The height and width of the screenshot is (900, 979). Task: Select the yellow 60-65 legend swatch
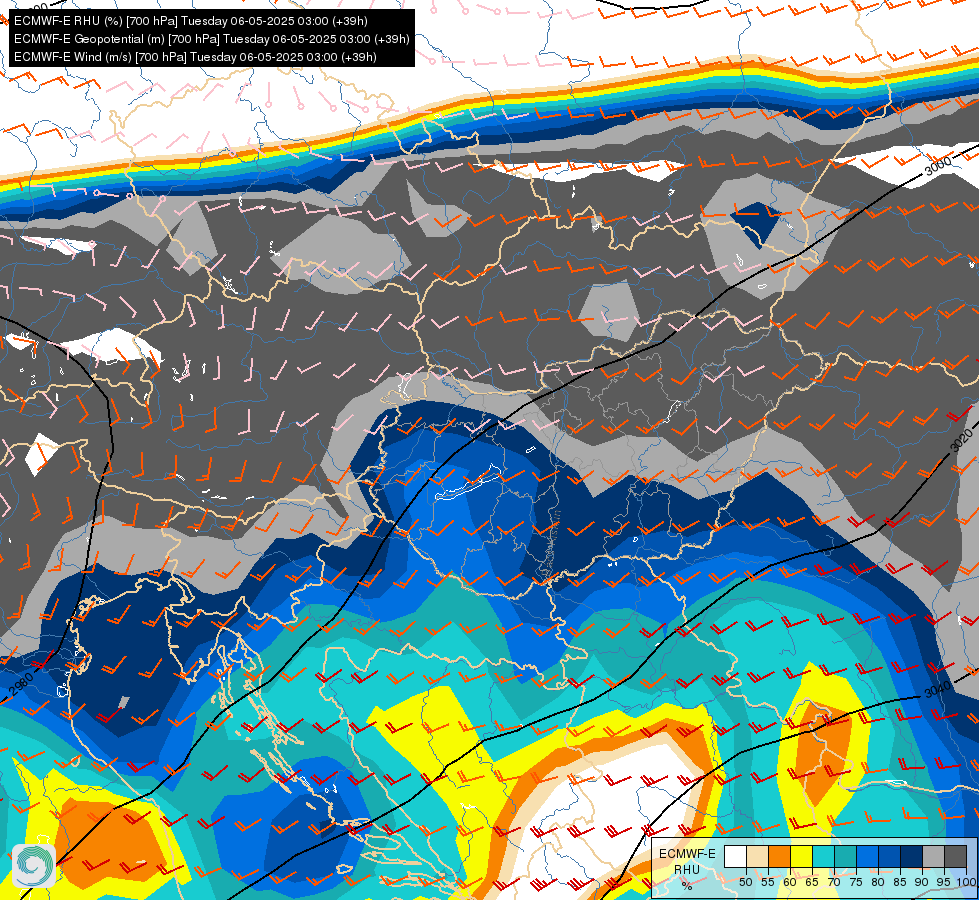point(802,856)
